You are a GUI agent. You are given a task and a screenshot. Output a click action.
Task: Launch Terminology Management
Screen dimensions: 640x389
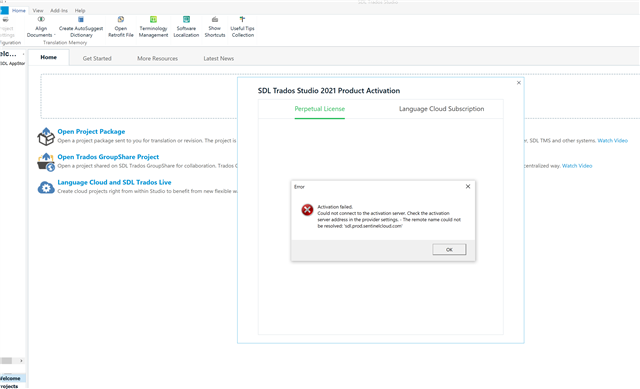click(x=153, y=27)
